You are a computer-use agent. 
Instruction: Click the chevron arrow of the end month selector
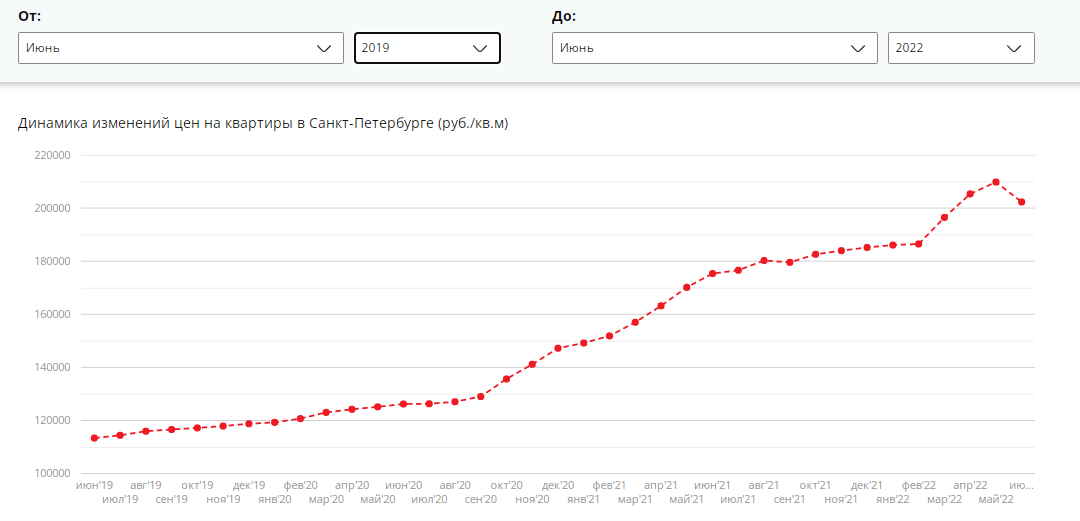[858, 48]
